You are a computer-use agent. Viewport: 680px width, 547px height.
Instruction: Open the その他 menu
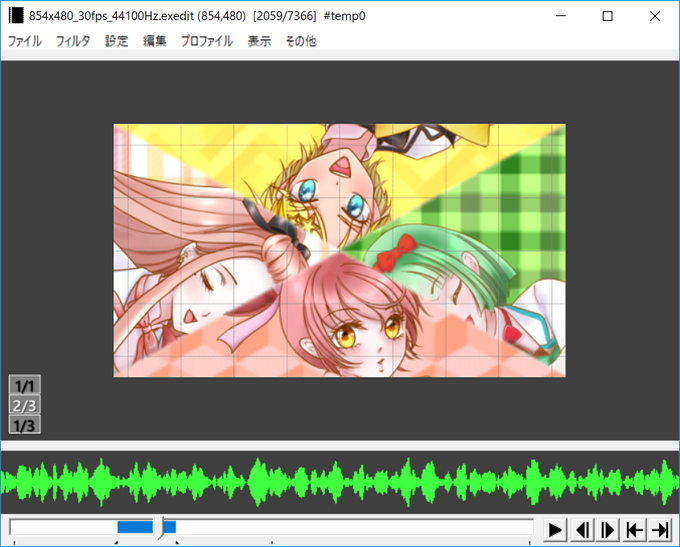click(x=301, y=41)
